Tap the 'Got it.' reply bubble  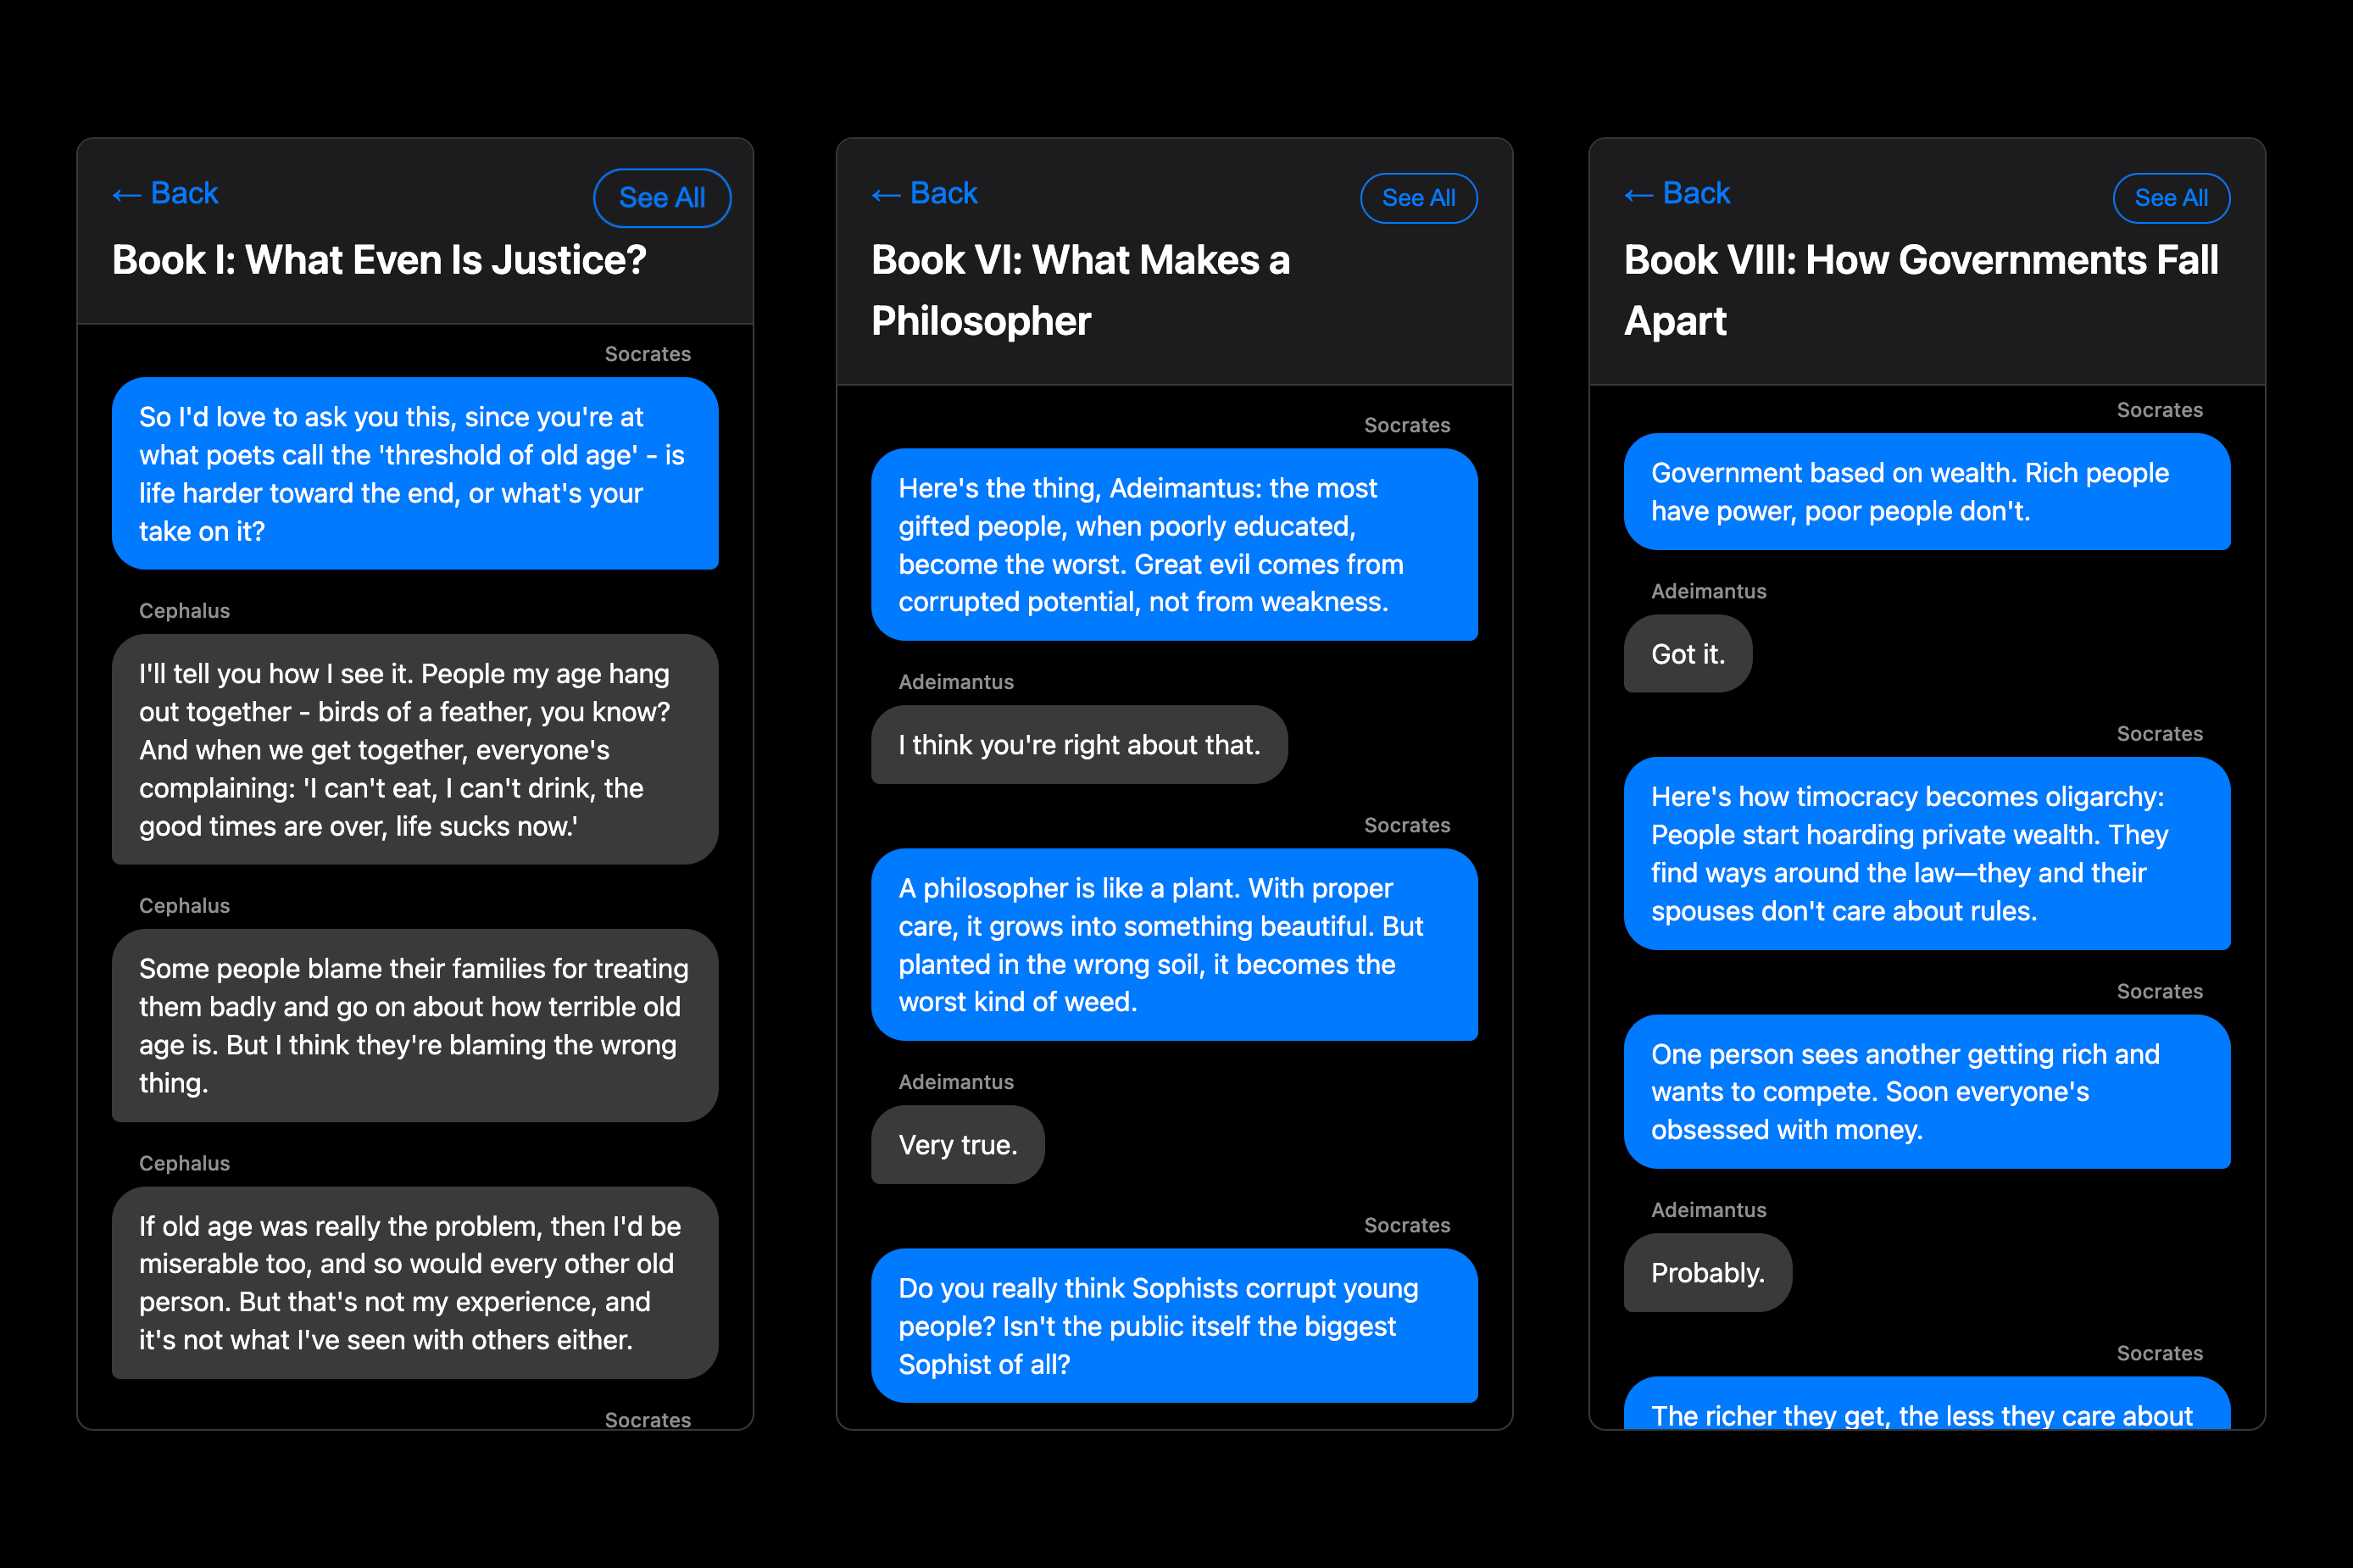(x=1687, y=654)
